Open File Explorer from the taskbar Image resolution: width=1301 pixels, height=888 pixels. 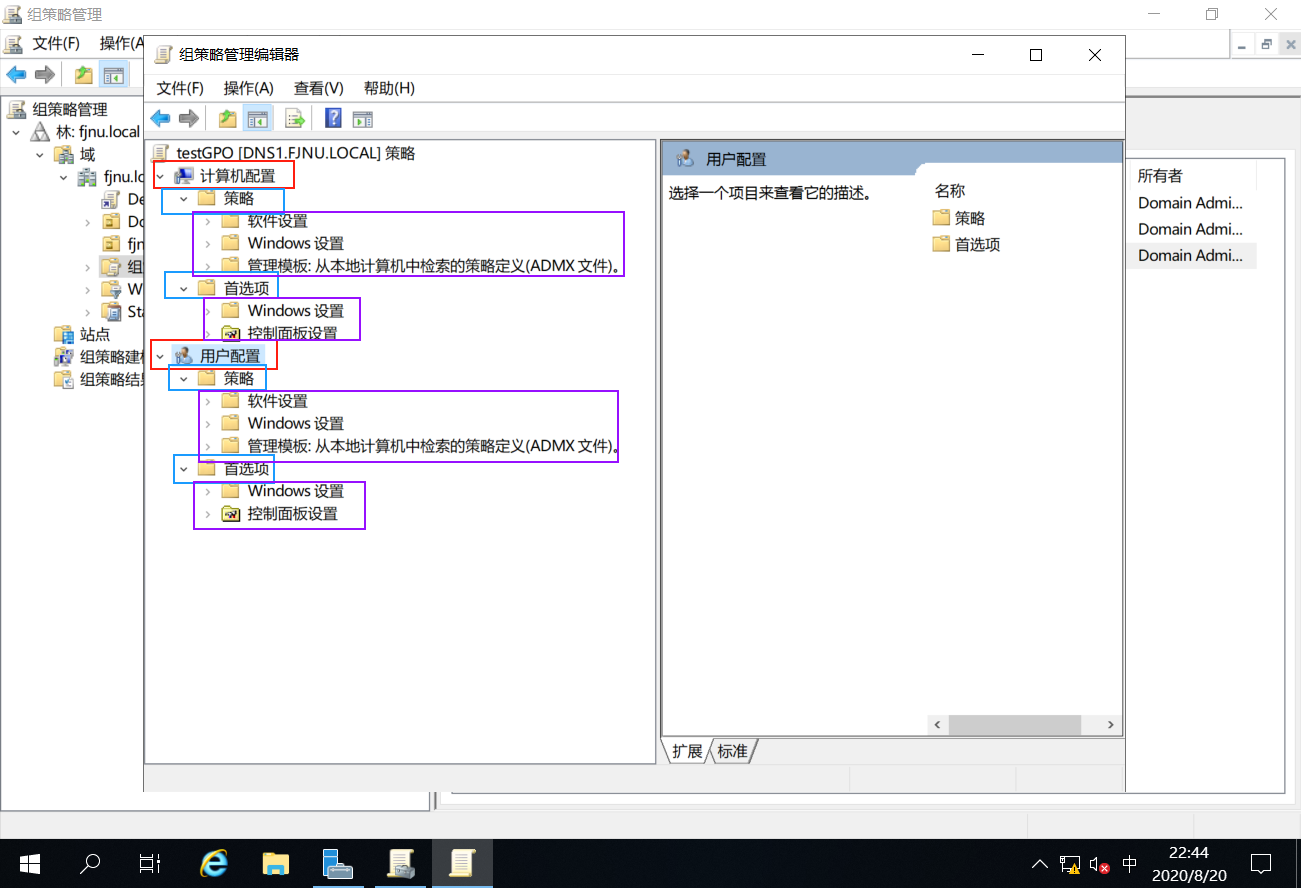coord(276,863)
